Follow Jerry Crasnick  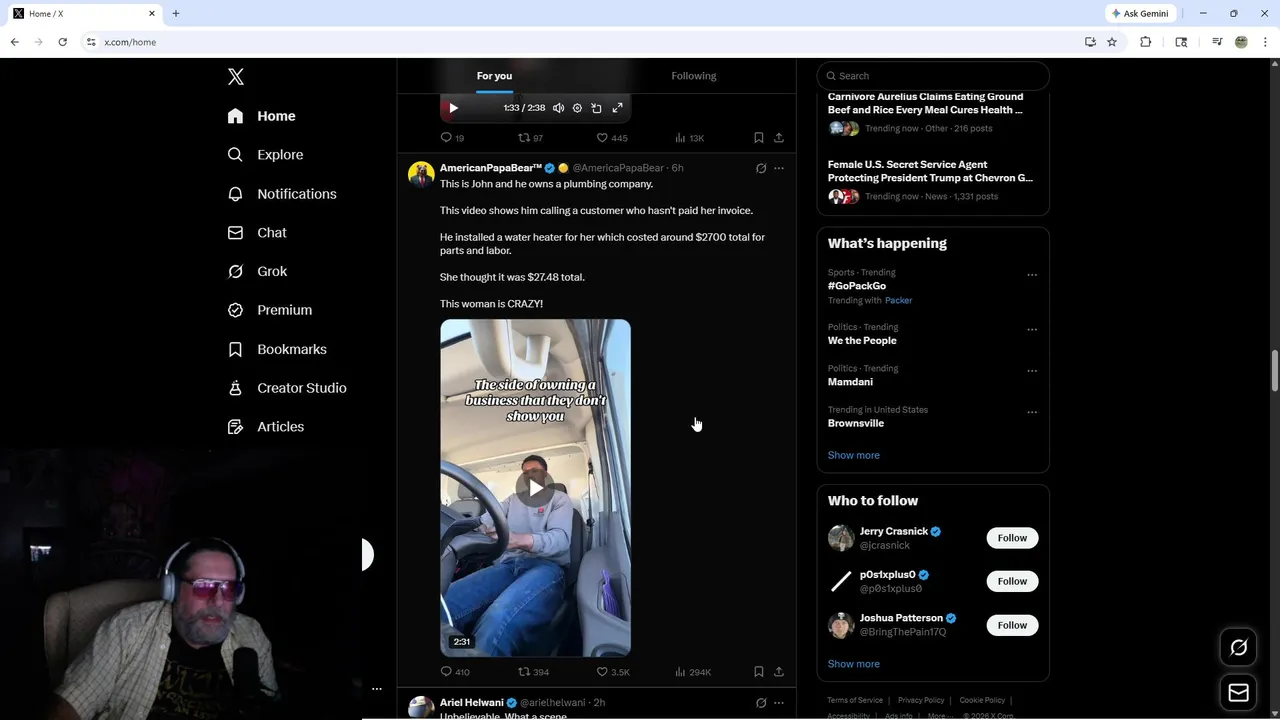(x=1012, y=538)
